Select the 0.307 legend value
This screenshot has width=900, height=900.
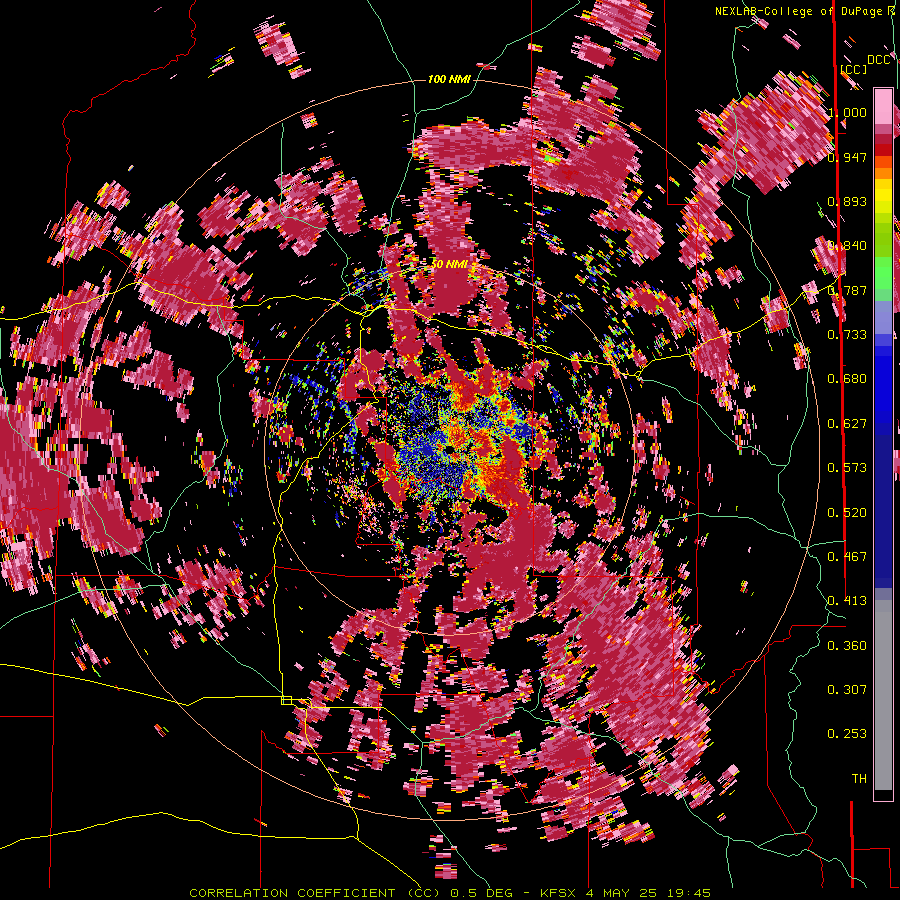pyautogui.click(x=847, y=690)
